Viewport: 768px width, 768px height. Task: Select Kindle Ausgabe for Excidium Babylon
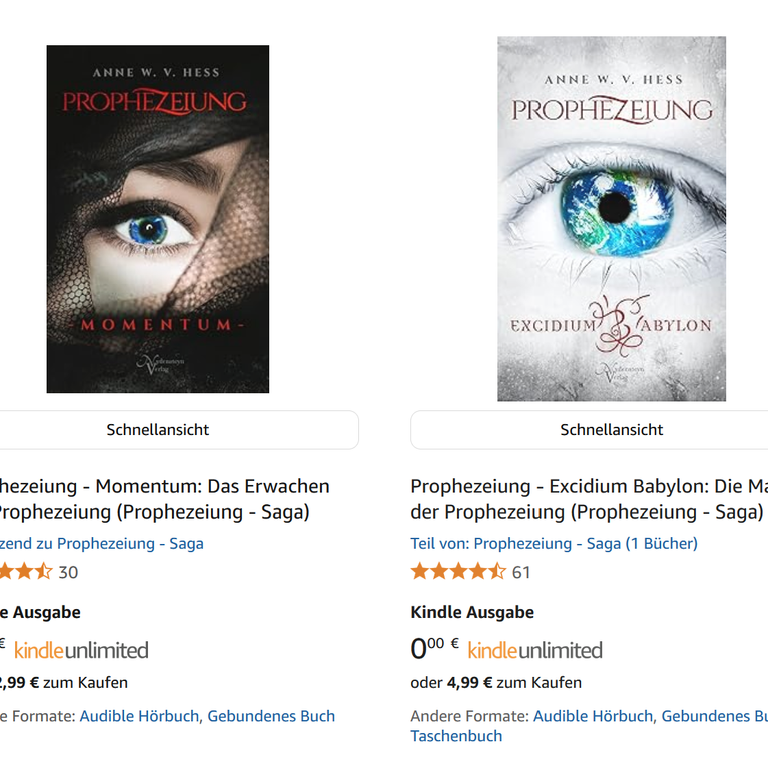pyautogui.click(x=472, y=612)
